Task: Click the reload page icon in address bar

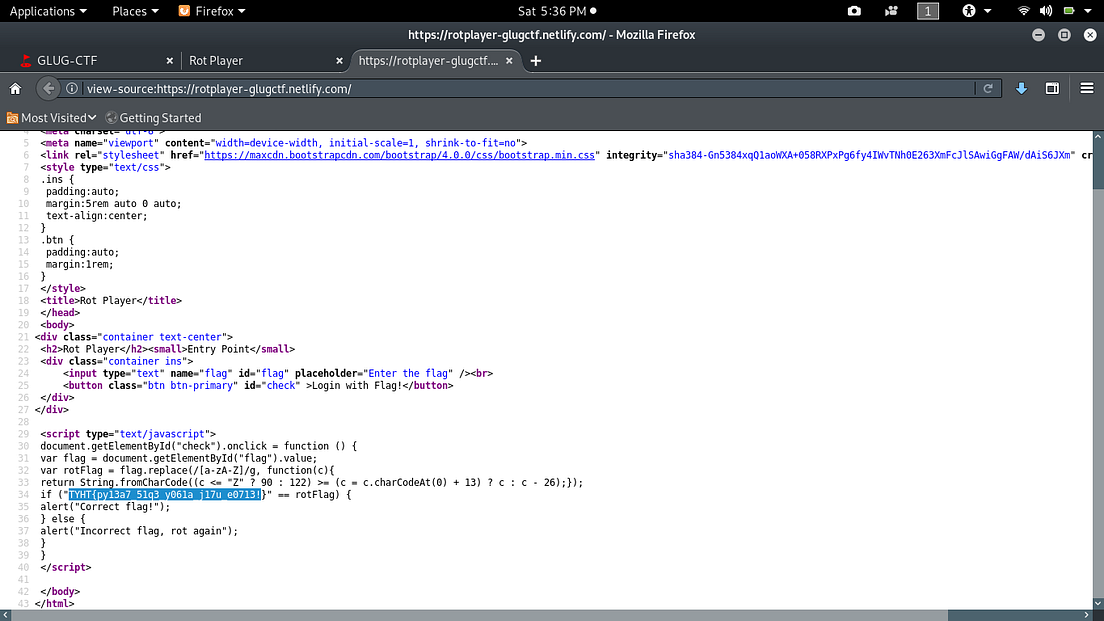Action: [988, 87]
